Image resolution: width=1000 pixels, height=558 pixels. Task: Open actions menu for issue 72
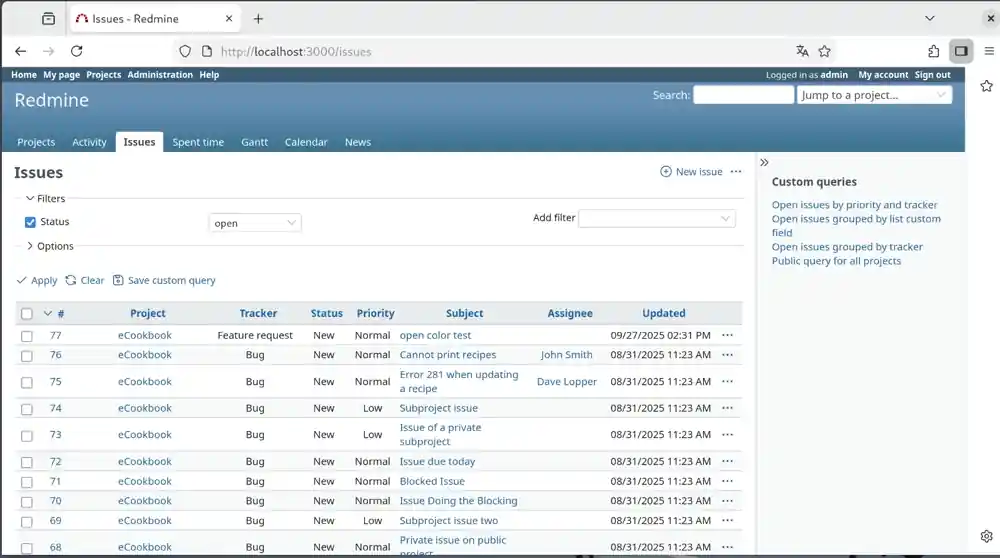click(x=728, y=462)
